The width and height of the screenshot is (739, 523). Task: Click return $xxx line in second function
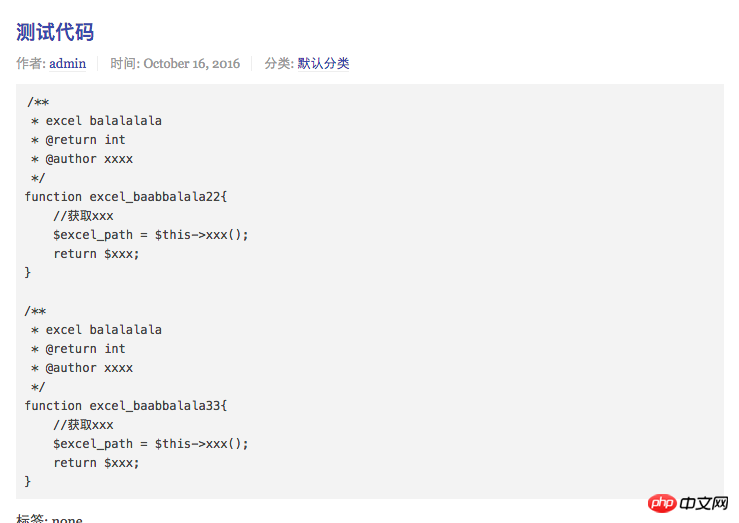click(96, 463)
